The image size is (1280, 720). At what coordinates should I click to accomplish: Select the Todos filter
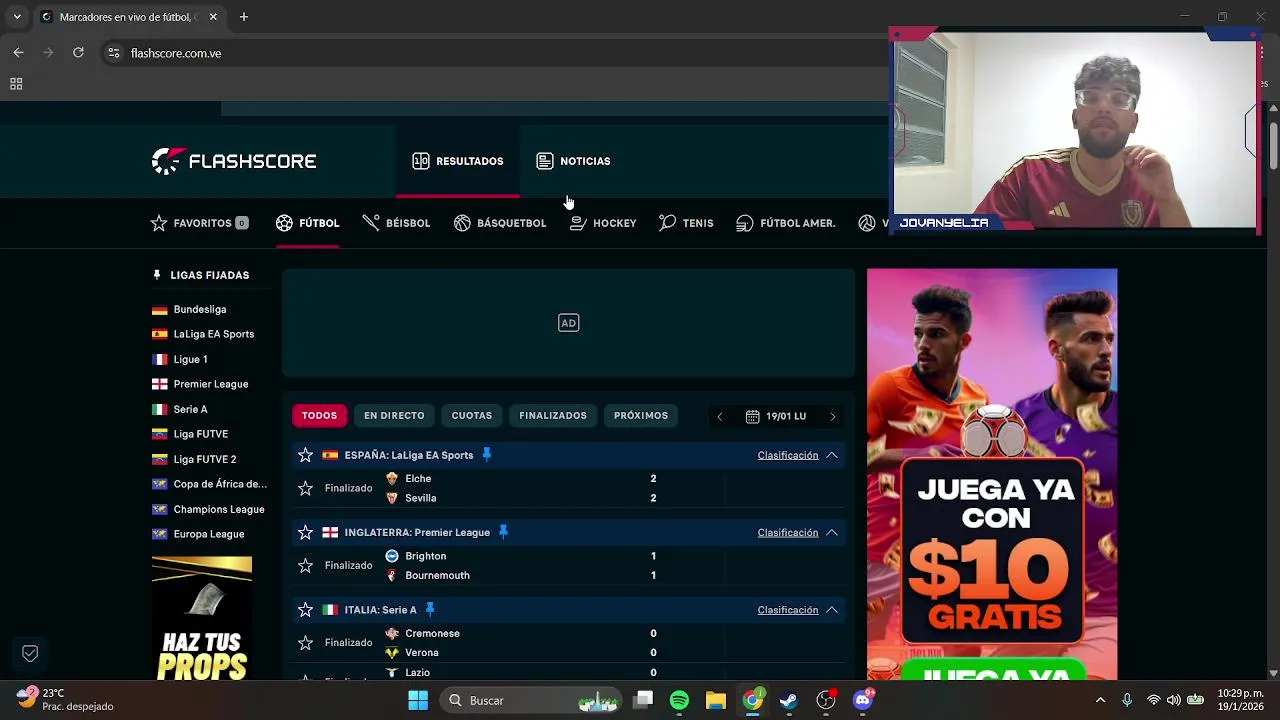click(320, 415)
